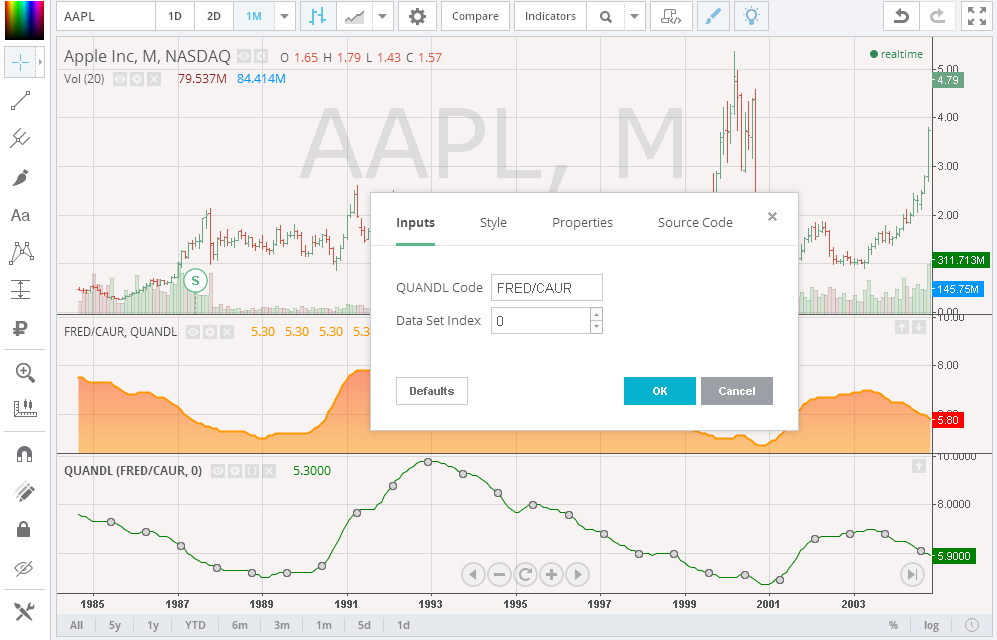997x640 pixels.
Task: Toggle stay in drawing mode pencil
Action: [24, 491]
